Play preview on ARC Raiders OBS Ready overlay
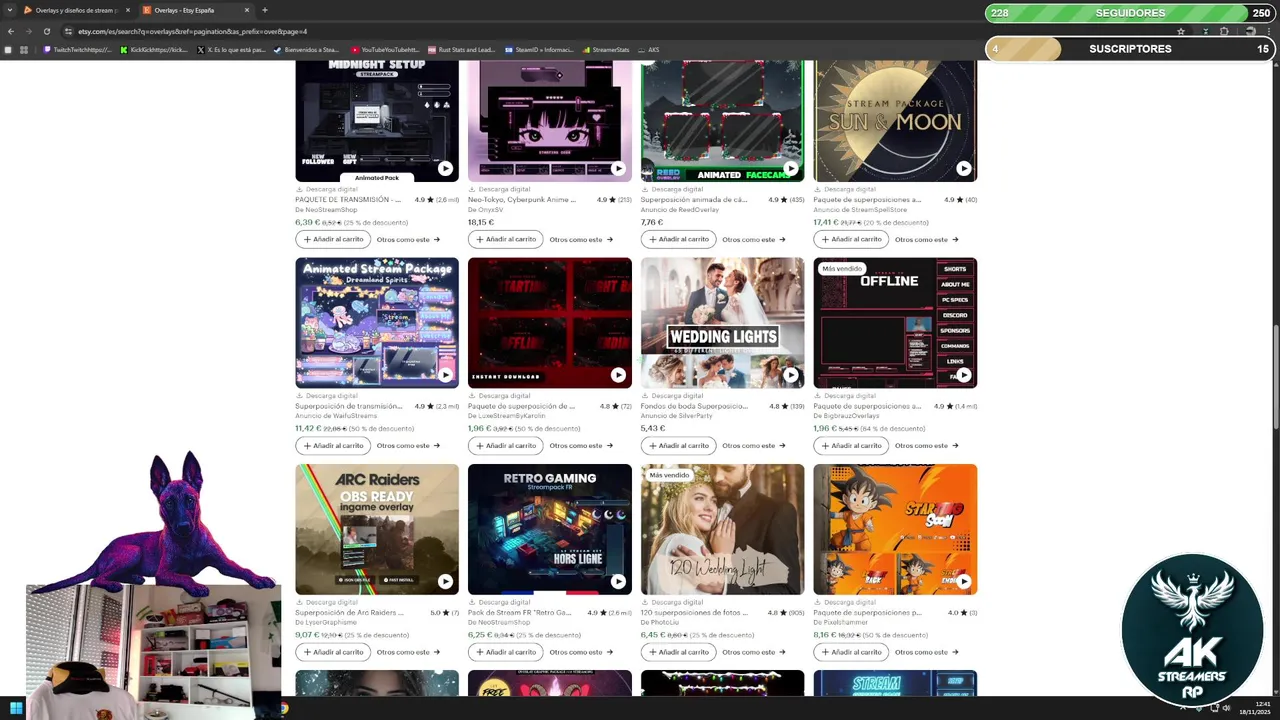 coord(445,581)
